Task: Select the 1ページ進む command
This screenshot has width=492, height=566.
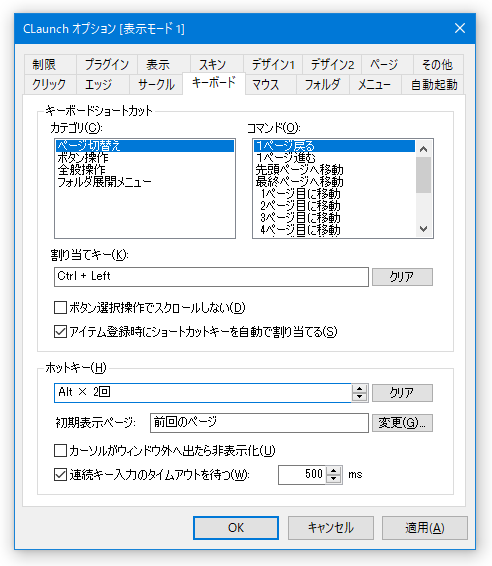Action: coord(334,158)
